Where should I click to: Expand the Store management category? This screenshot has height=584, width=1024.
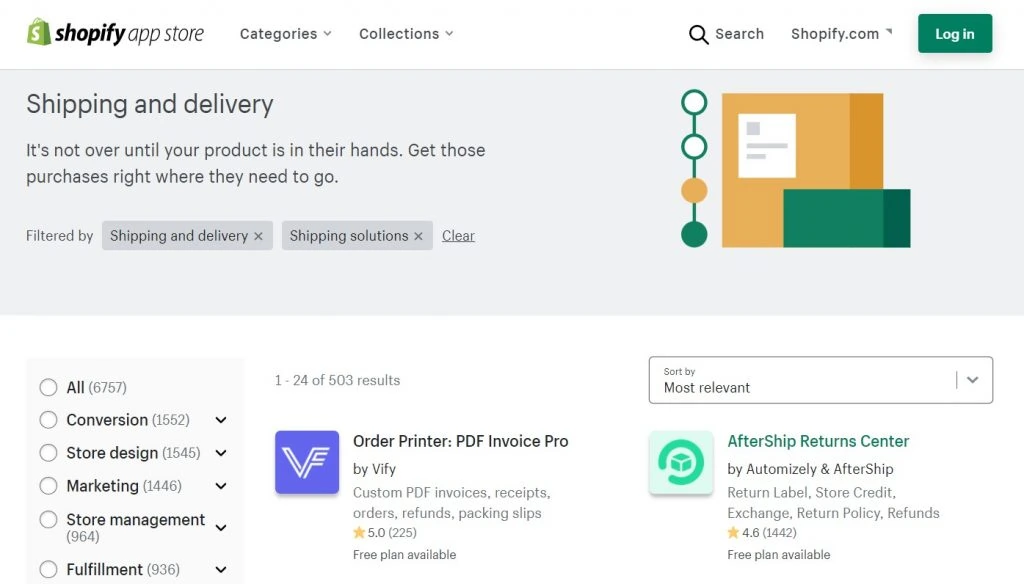[220, 527]
